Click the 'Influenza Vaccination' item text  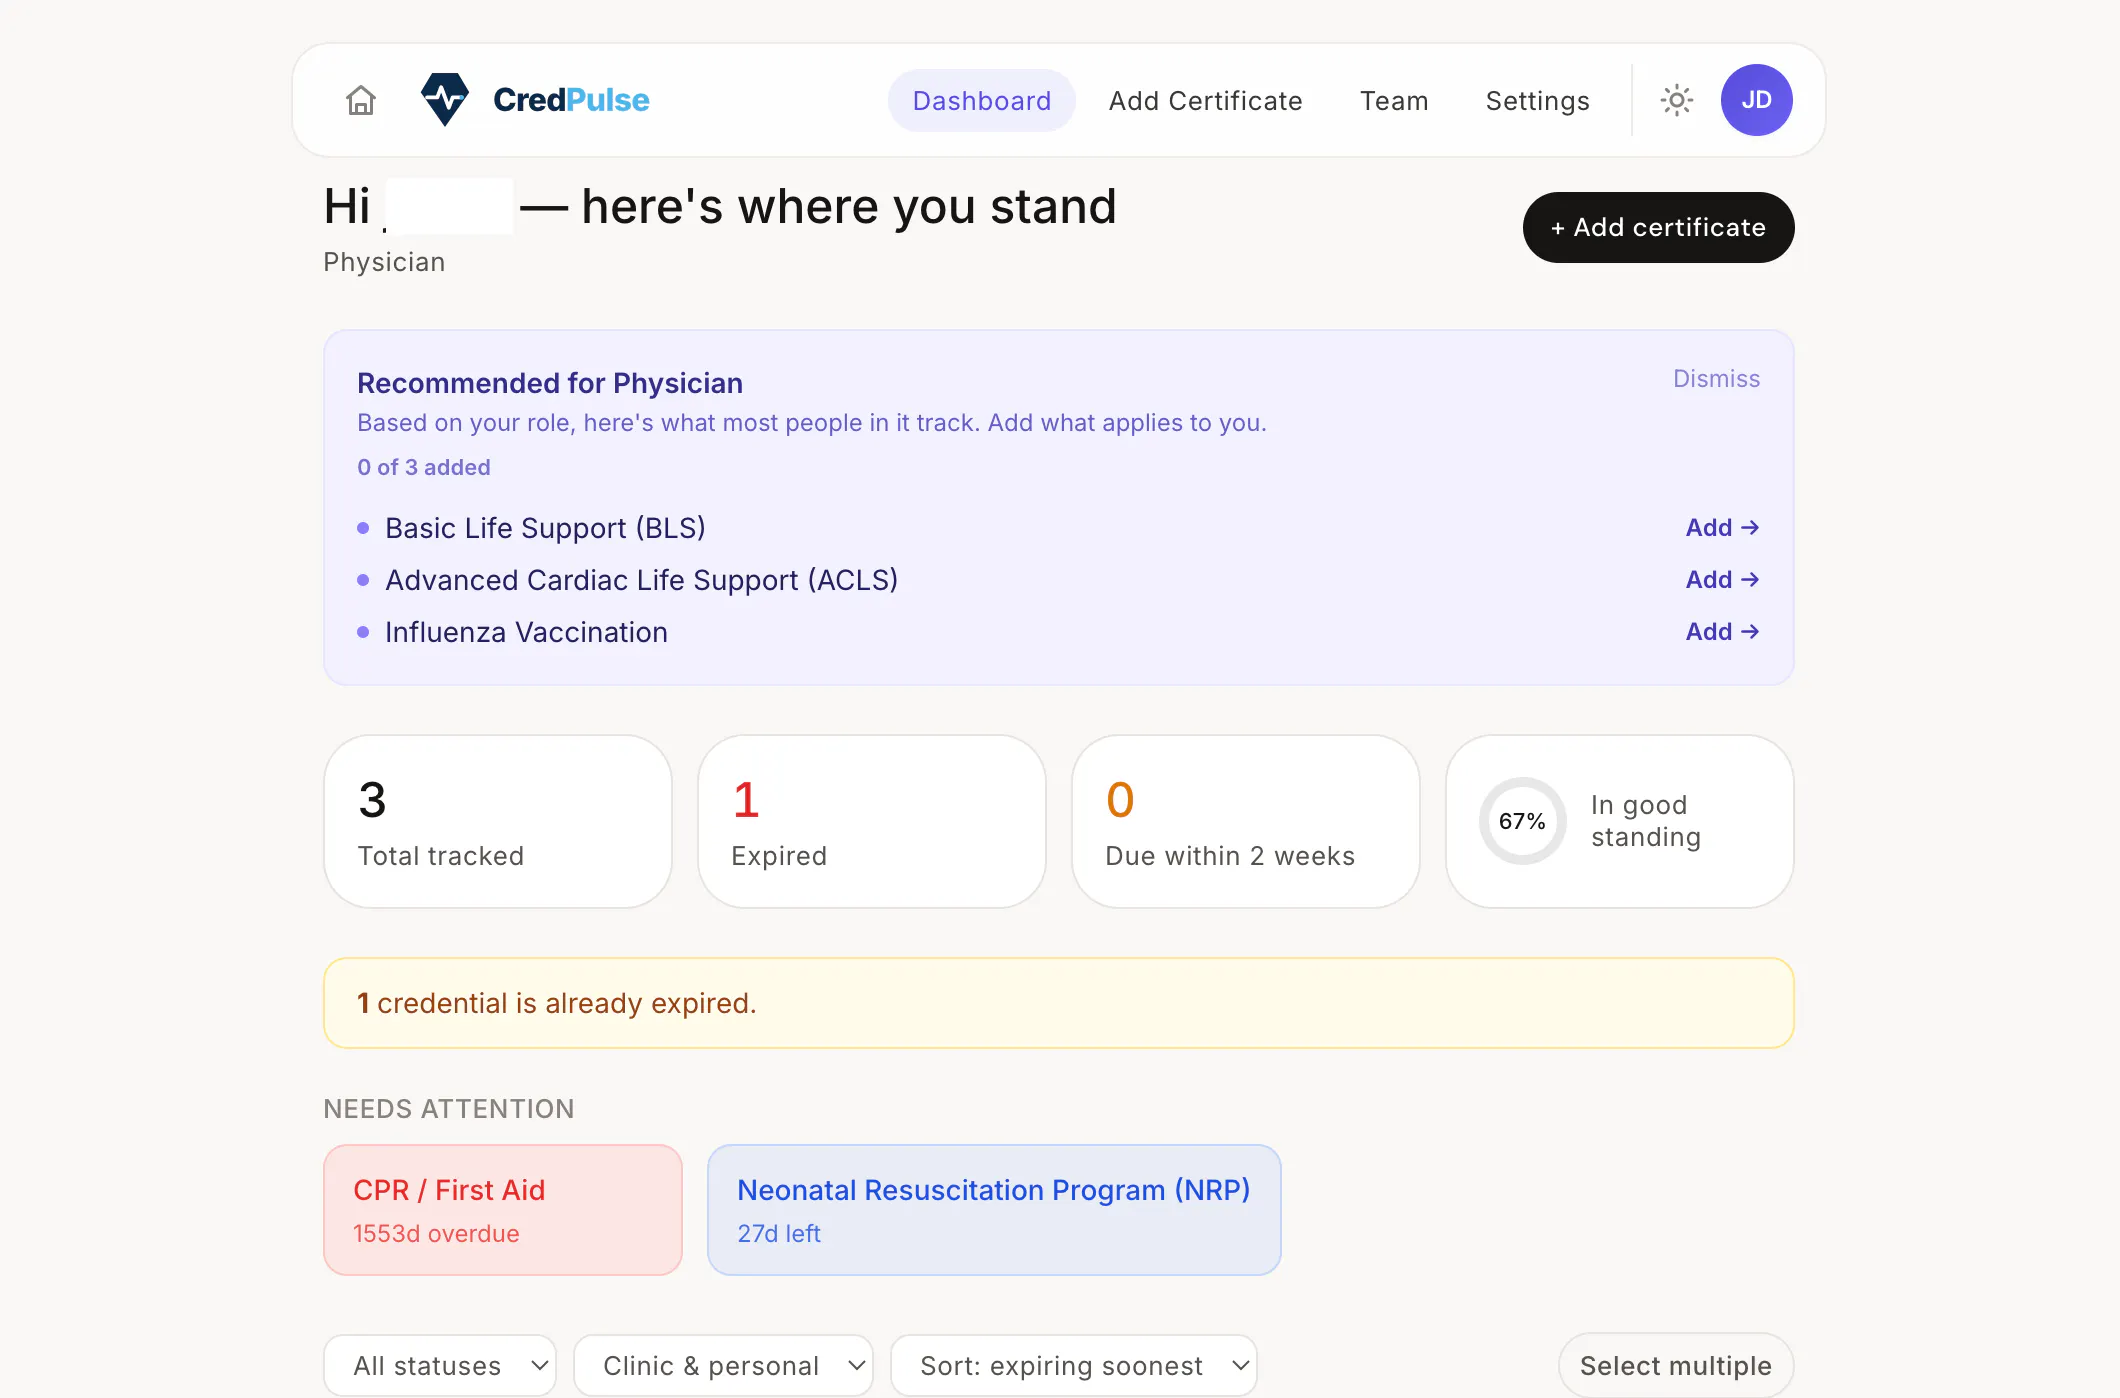[x=526, y=632]
